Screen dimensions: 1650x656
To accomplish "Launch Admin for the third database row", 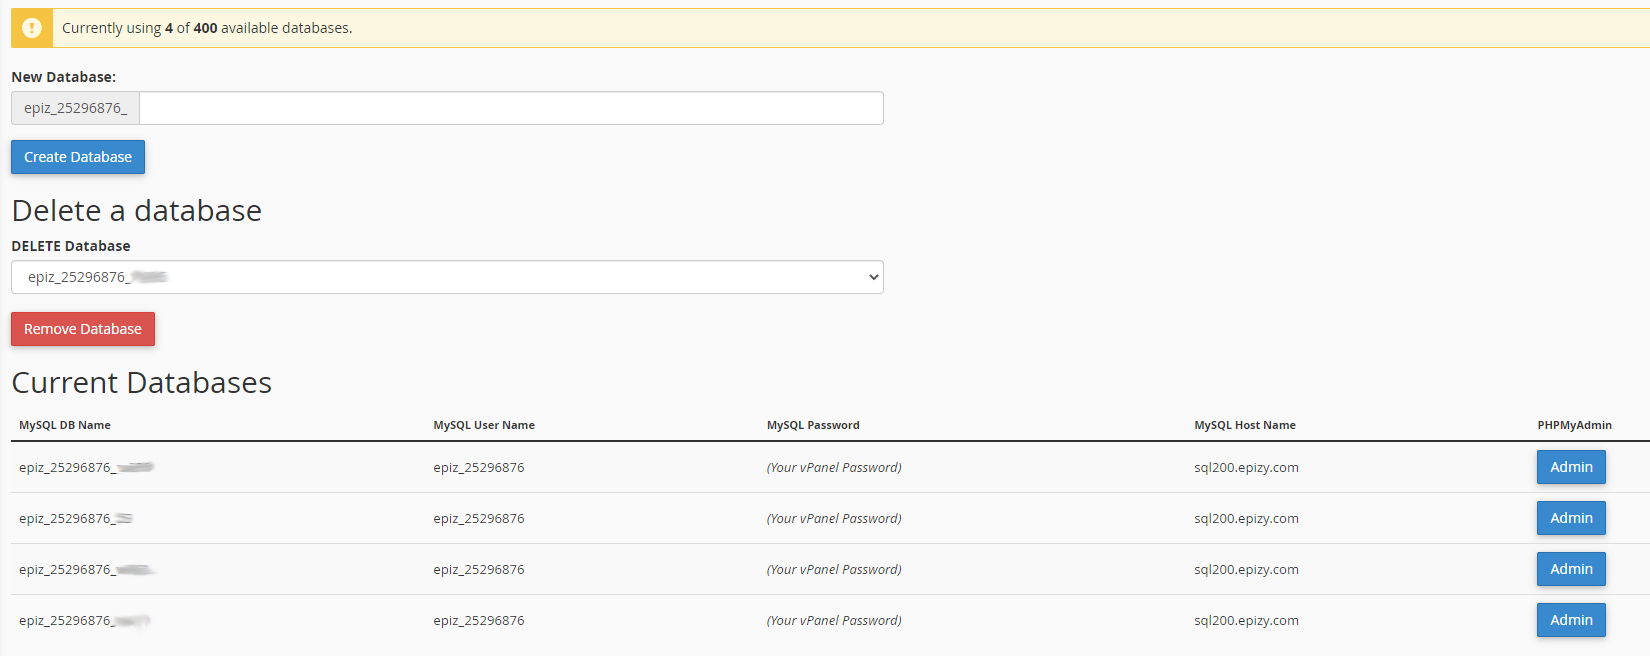I will (x=1570, y=569).
